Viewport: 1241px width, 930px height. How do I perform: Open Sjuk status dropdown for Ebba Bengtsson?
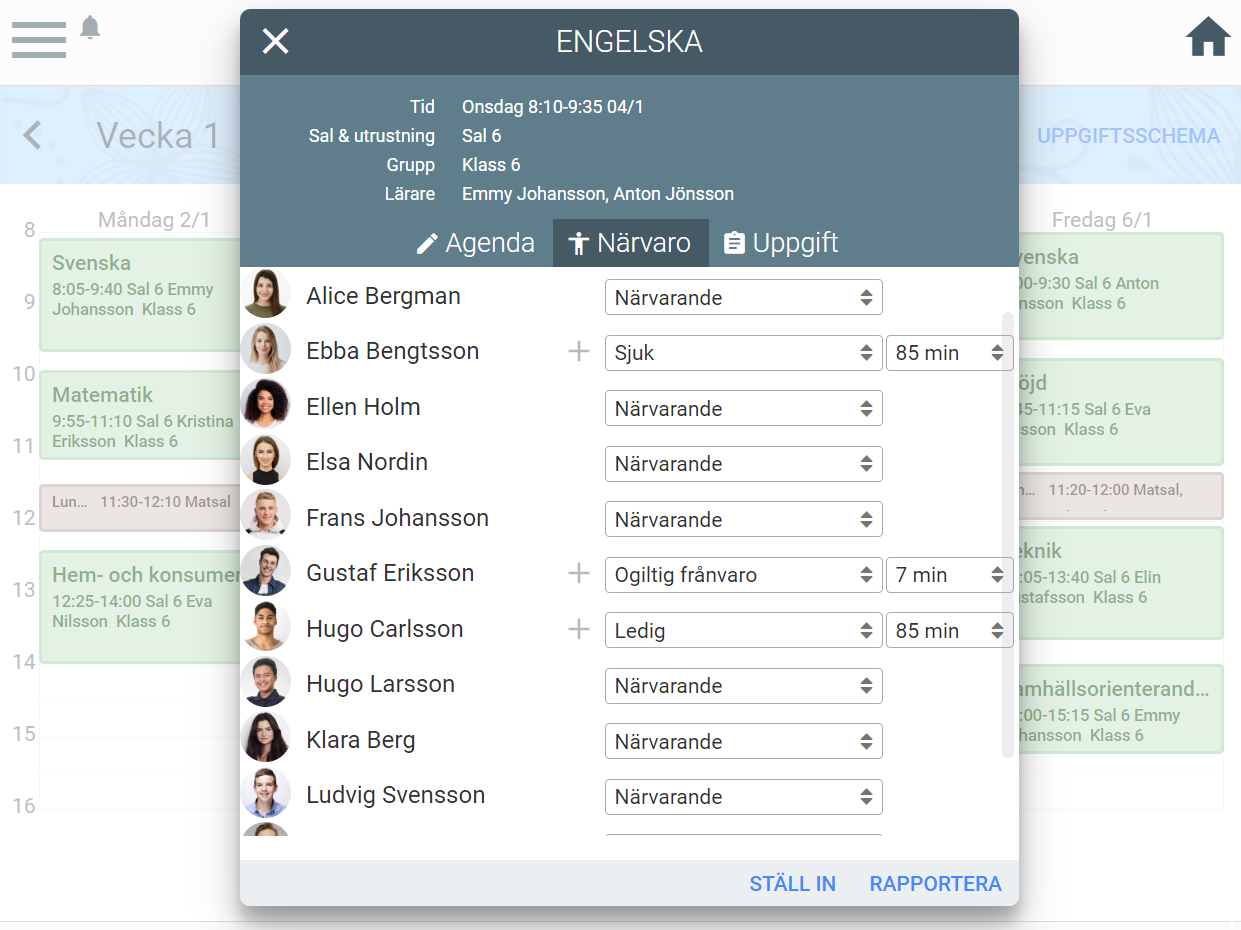[x=743, y=353]
